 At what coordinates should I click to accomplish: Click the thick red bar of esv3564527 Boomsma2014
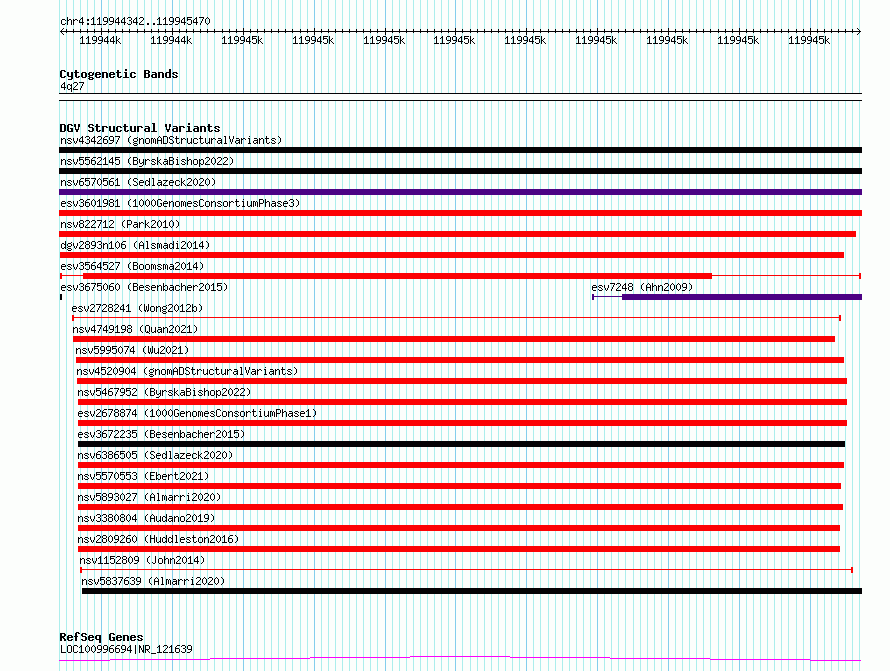[397, 276]
